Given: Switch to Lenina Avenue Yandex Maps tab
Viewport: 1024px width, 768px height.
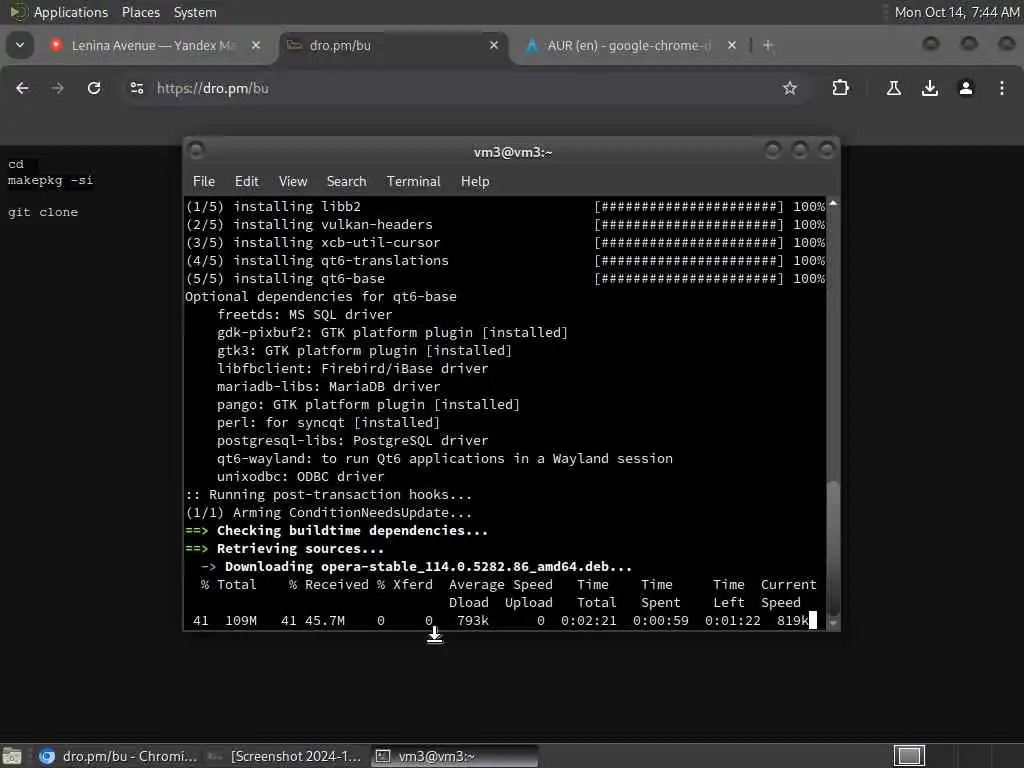Looking at the screenshot, I should (x=154, y=46).
